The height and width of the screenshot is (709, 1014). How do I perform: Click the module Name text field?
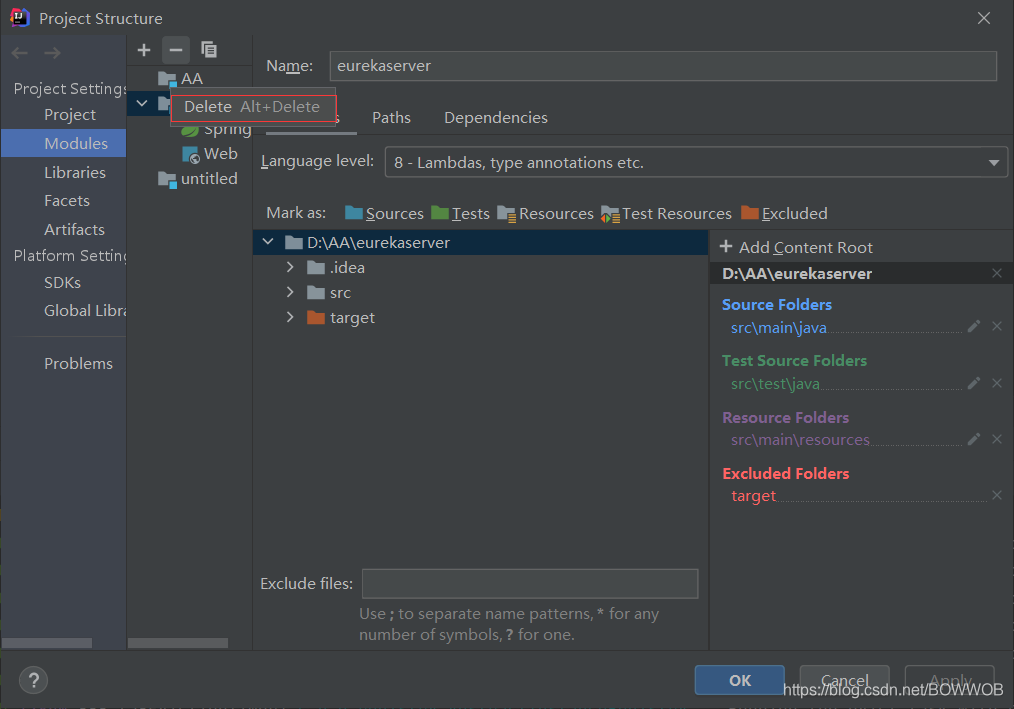point(663,66)
